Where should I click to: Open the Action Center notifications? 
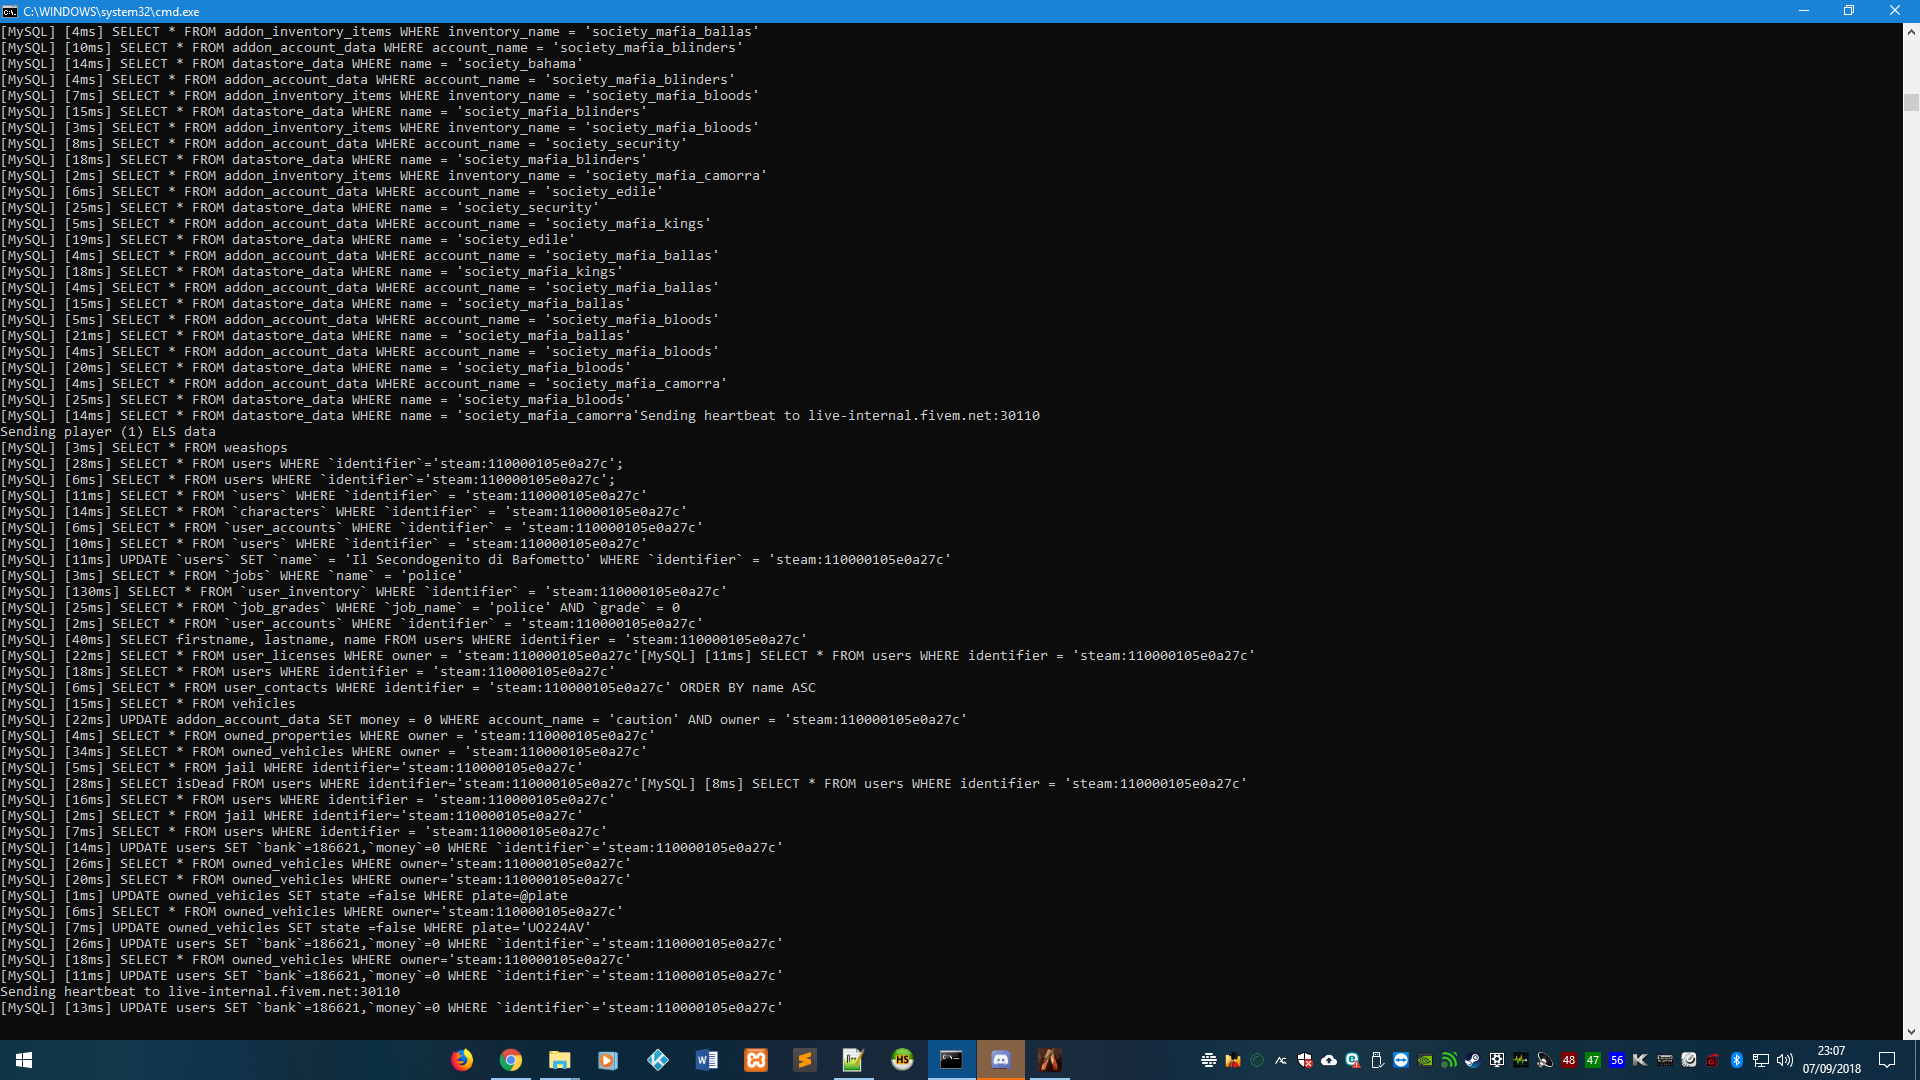click(1888, 1060)
